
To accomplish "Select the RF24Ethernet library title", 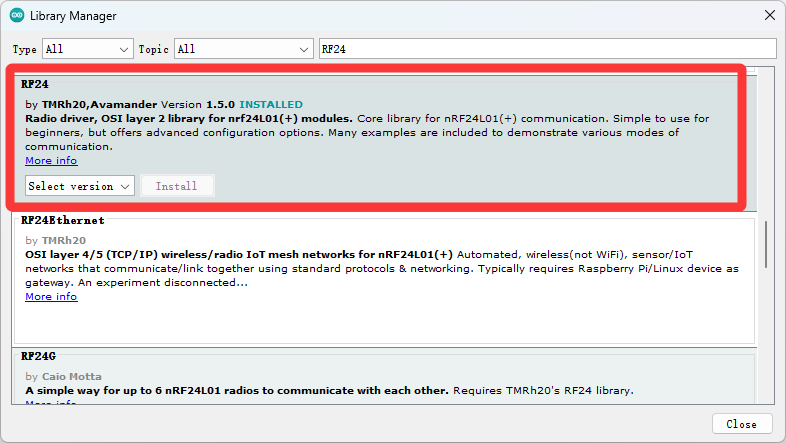I will click(x=63, y=220).
